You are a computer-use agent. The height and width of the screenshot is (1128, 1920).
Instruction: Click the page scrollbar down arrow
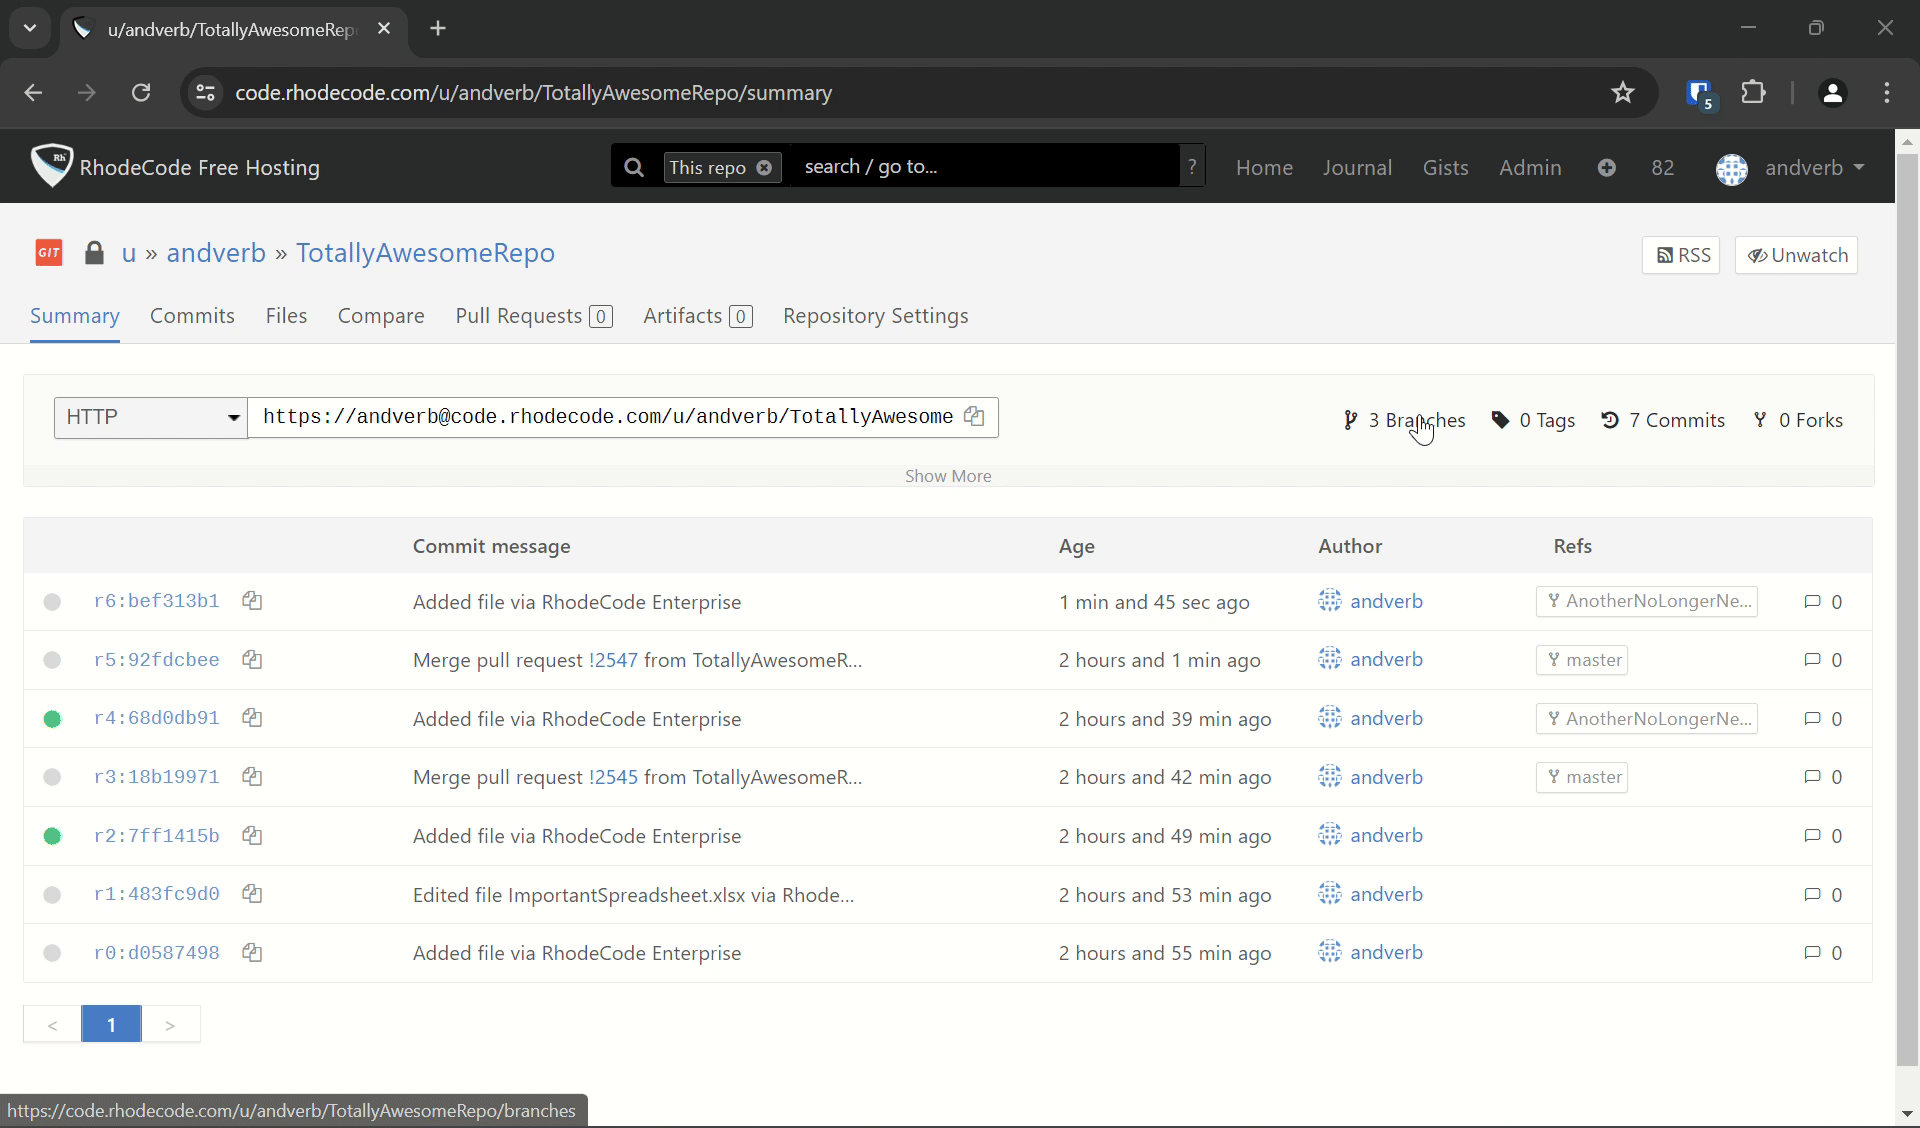pos(1907,1113)
